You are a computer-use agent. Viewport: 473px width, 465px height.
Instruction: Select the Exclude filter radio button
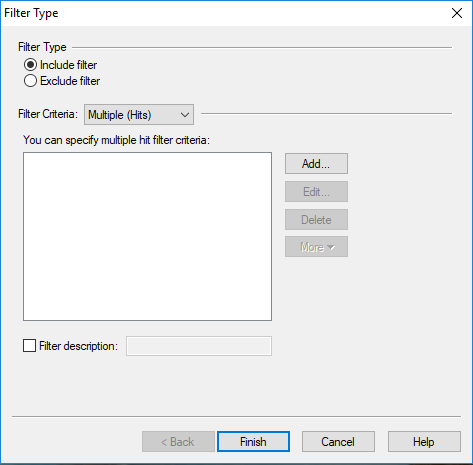[30, 81]
